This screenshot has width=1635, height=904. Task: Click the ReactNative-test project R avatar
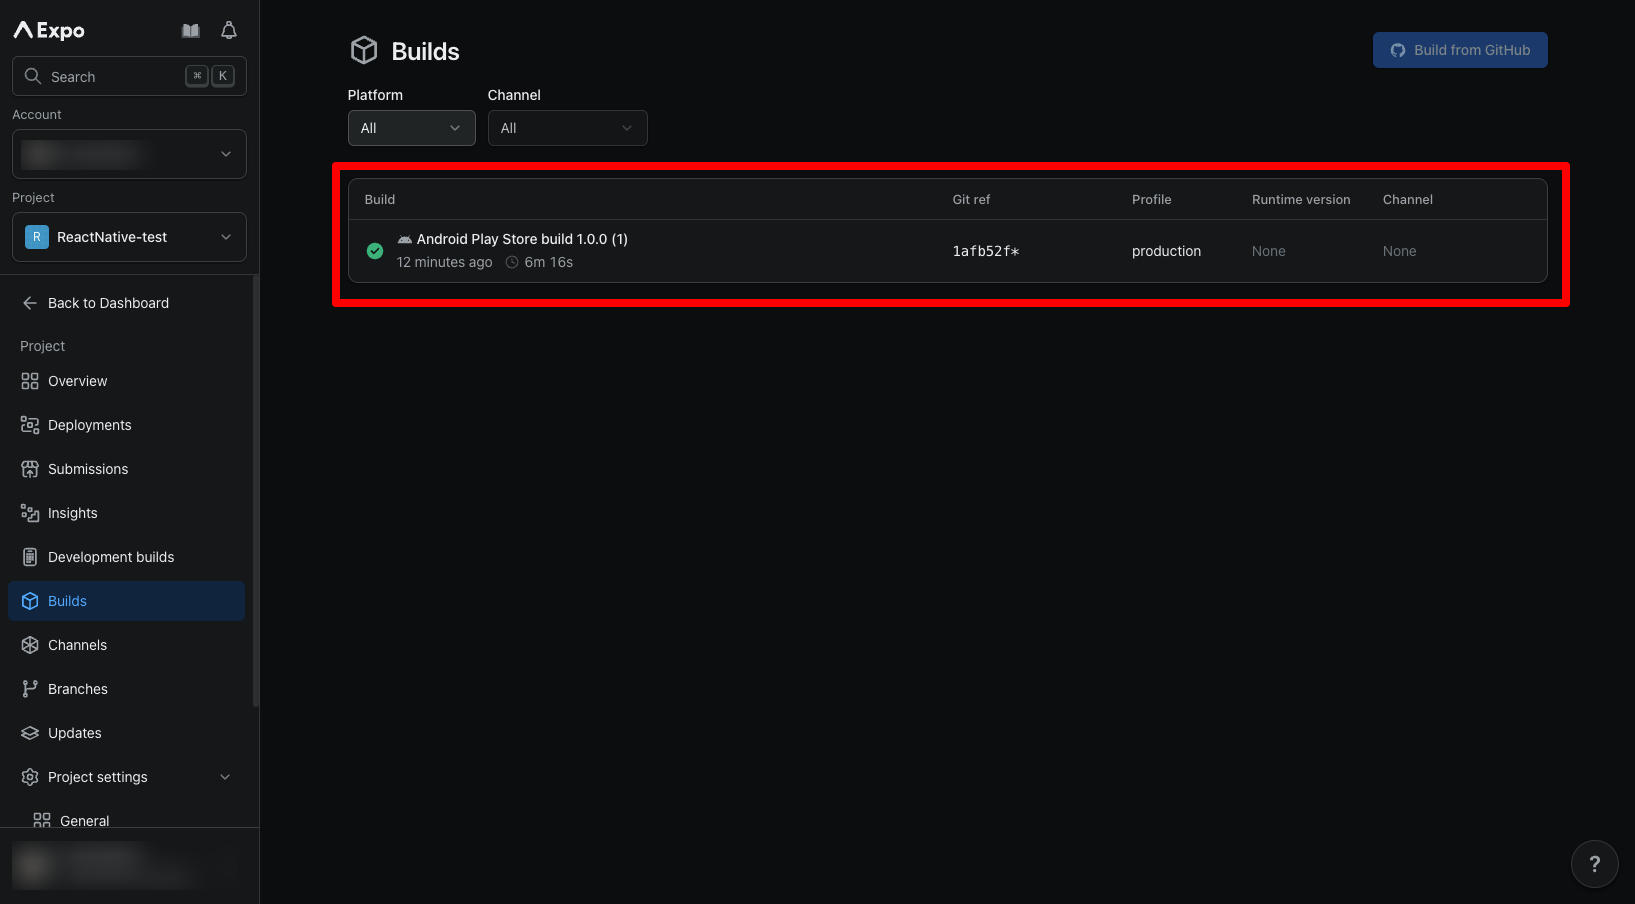[37, 237]
